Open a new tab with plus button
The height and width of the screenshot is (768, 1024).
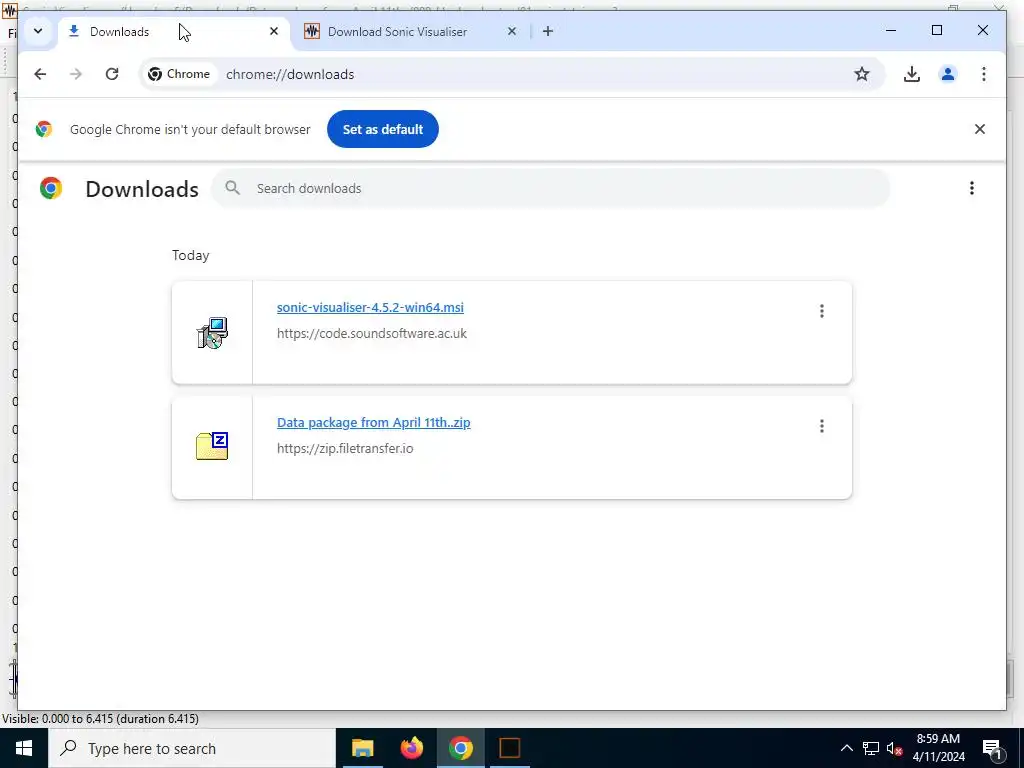click(x=548, y=31)
